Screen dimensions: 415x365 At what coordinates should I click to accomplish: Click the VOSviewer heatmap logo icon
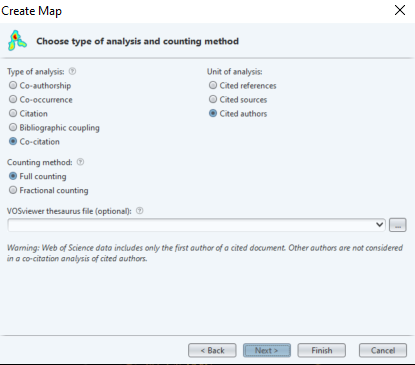tap(17, 41)
